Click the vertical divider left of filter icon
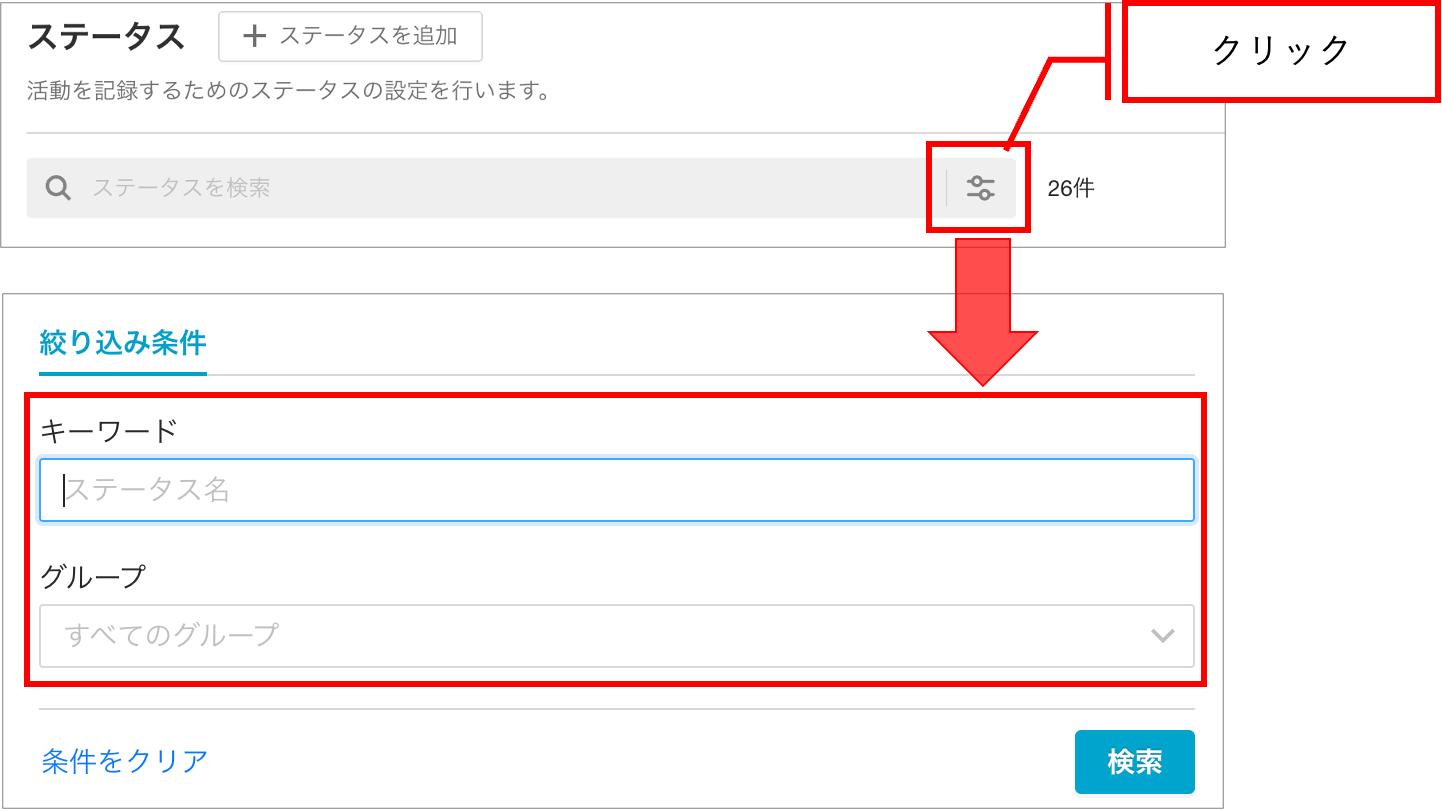This screenshot has height=810, width=1442. pos(946,188)
